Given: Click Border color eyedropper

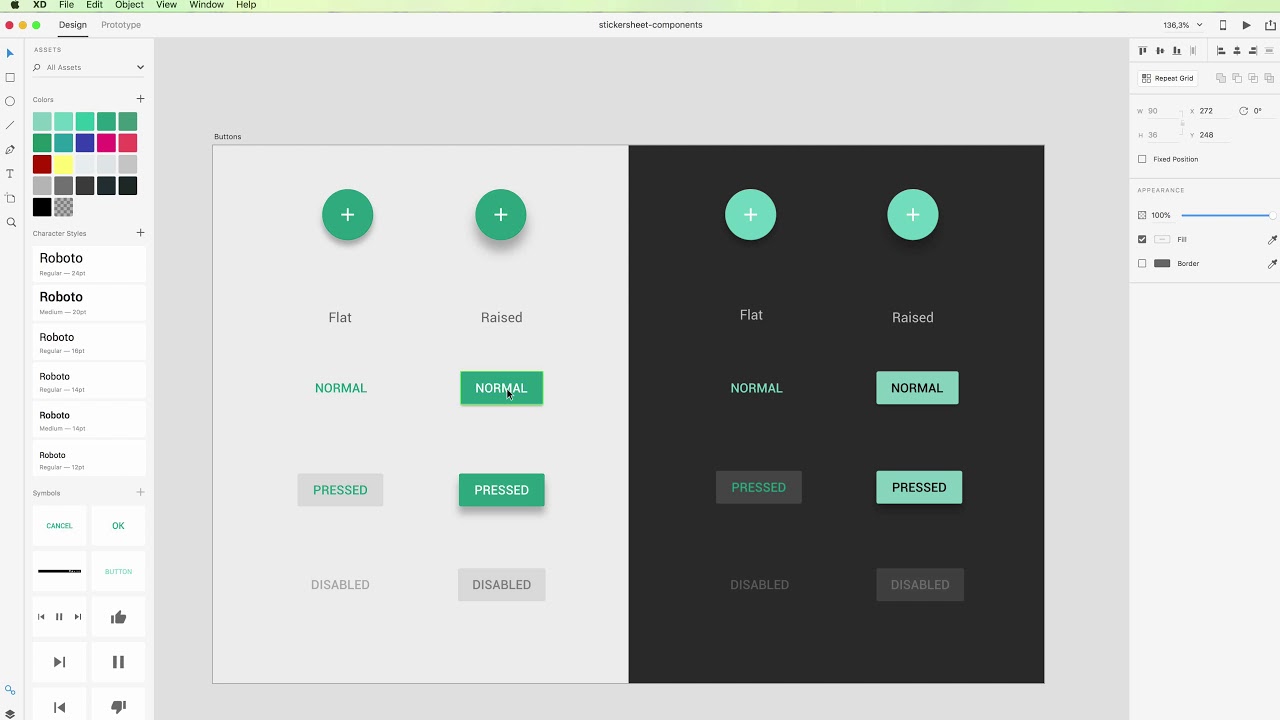Looking at the screenshot, I should pos(1272,264).
